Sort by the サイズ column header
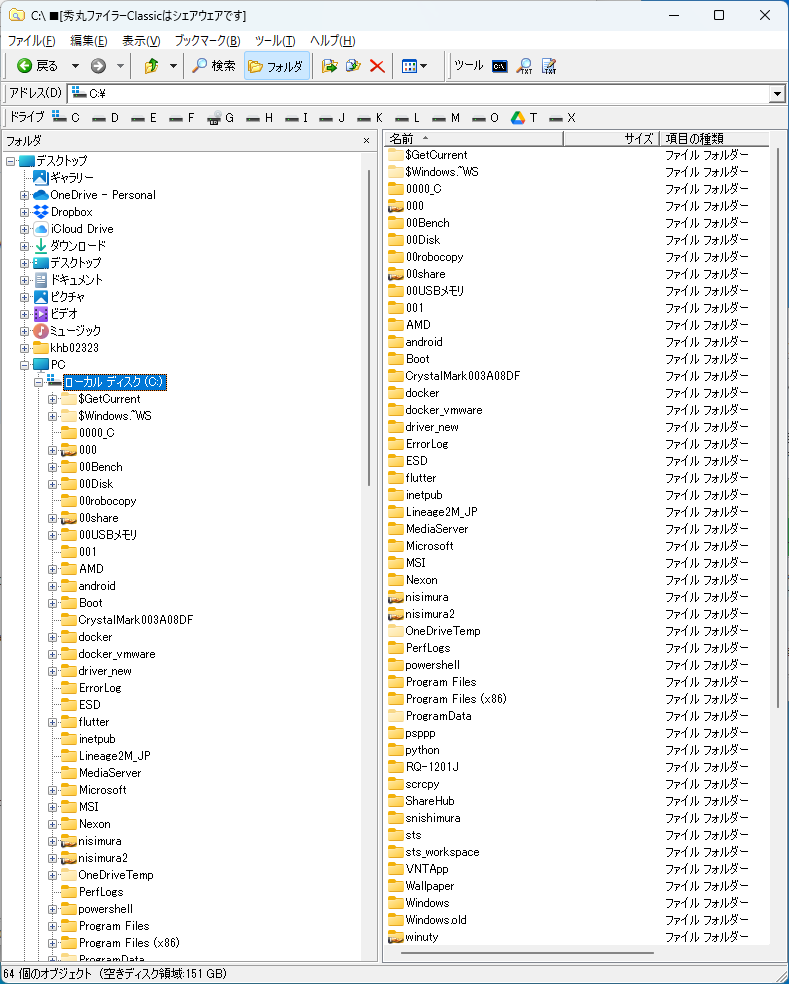This screenshot has height=984, width=789. click(611, 138)
